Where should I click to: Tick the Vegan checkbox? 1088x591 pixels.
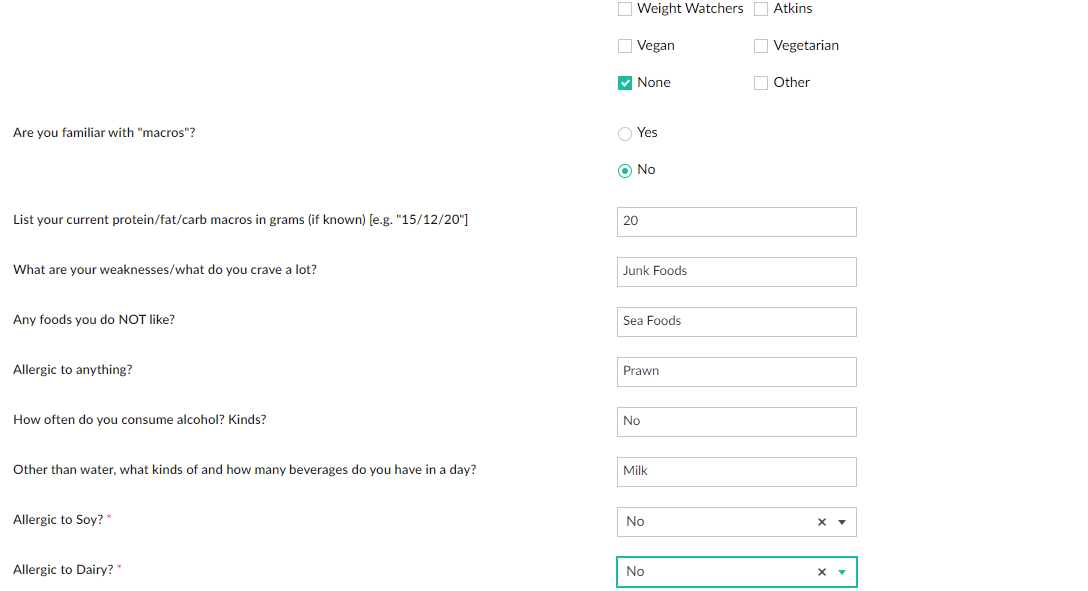625,46
